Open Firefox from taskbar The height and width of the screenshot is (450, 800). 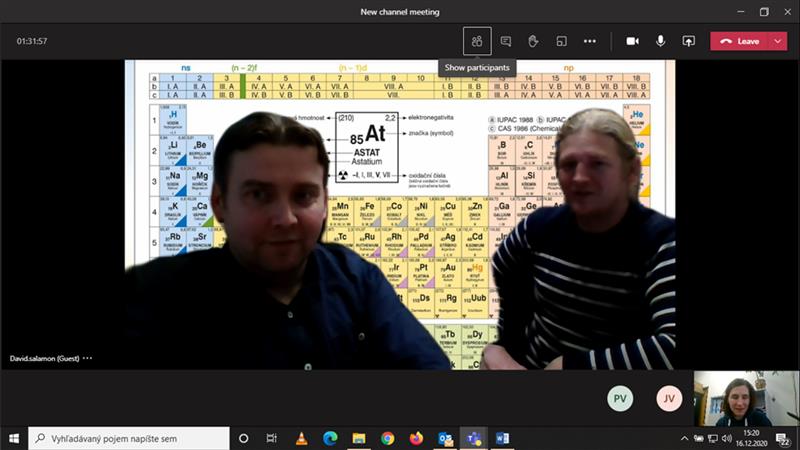(416, 438)
